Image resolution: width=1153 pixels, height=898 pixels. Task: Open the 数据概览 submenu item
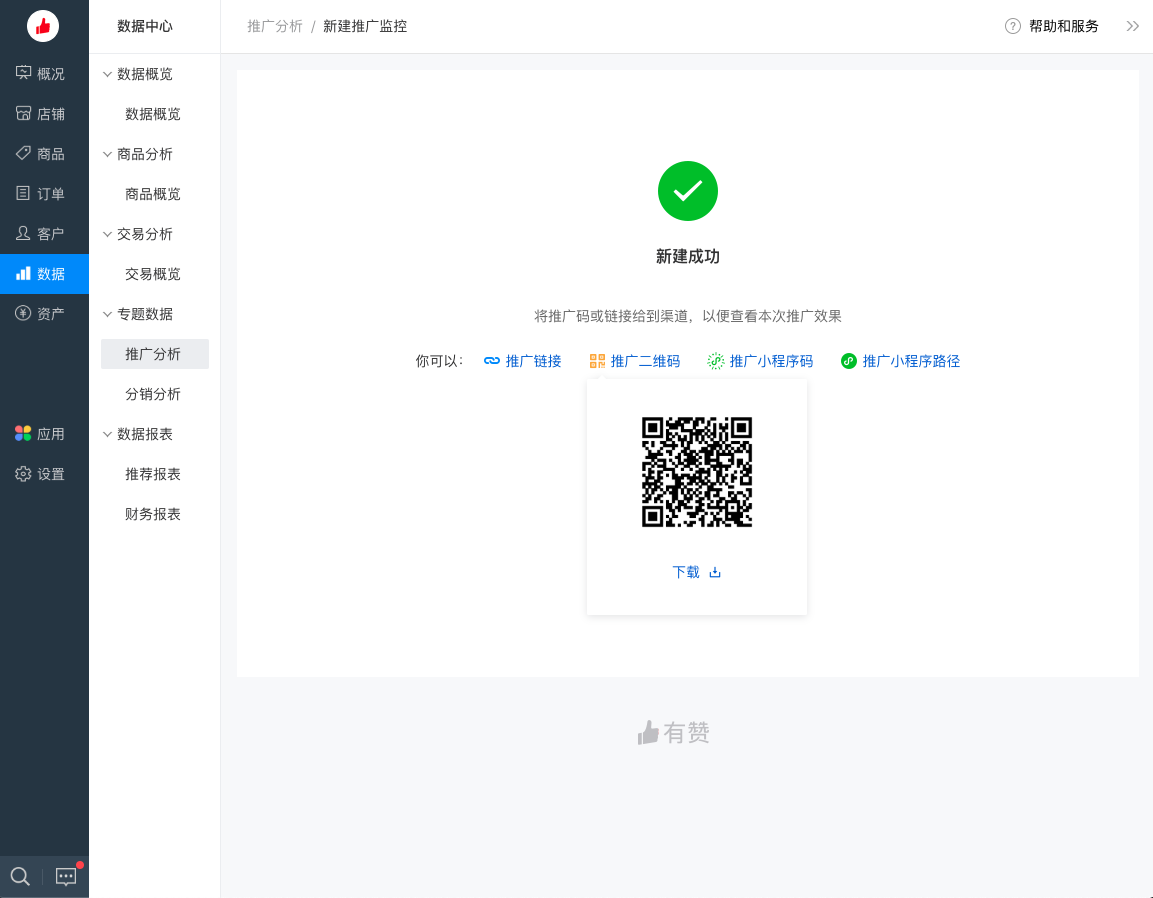pyautogui.click(x=154, y=114)
